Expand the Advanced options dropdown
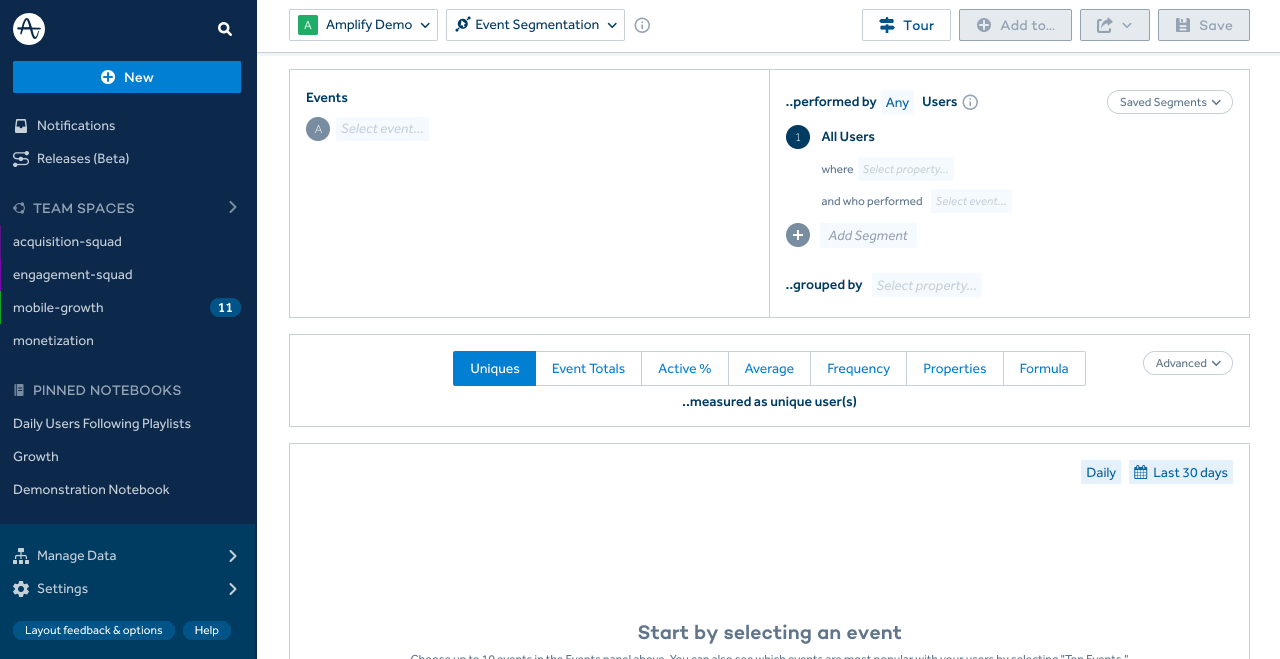1280x659 pixels. pyautogui.click(x=1187, y=363)
